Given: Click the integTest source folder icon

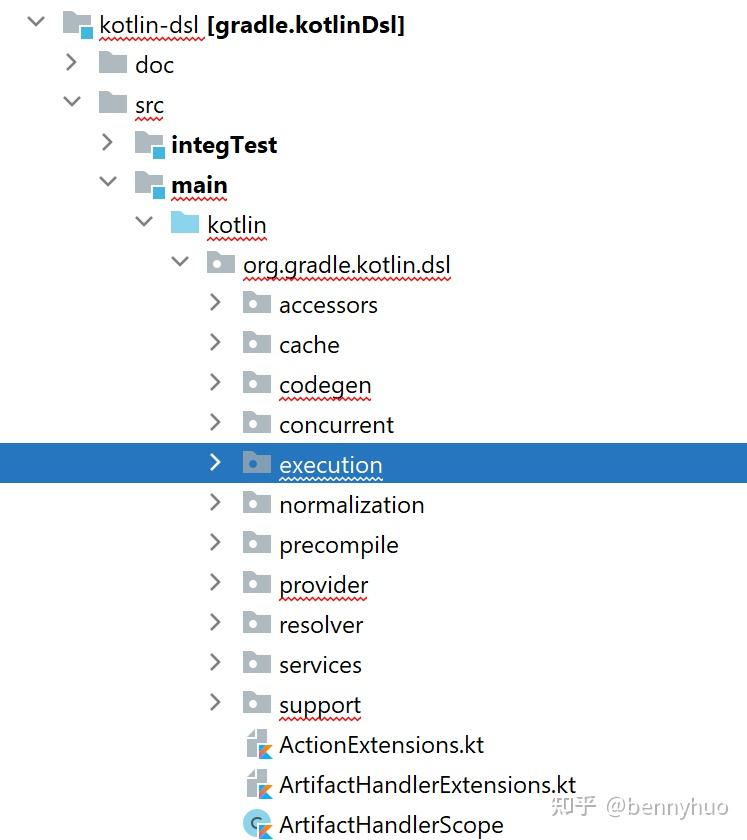Looking at the screenshot, I should click(150, 143).
